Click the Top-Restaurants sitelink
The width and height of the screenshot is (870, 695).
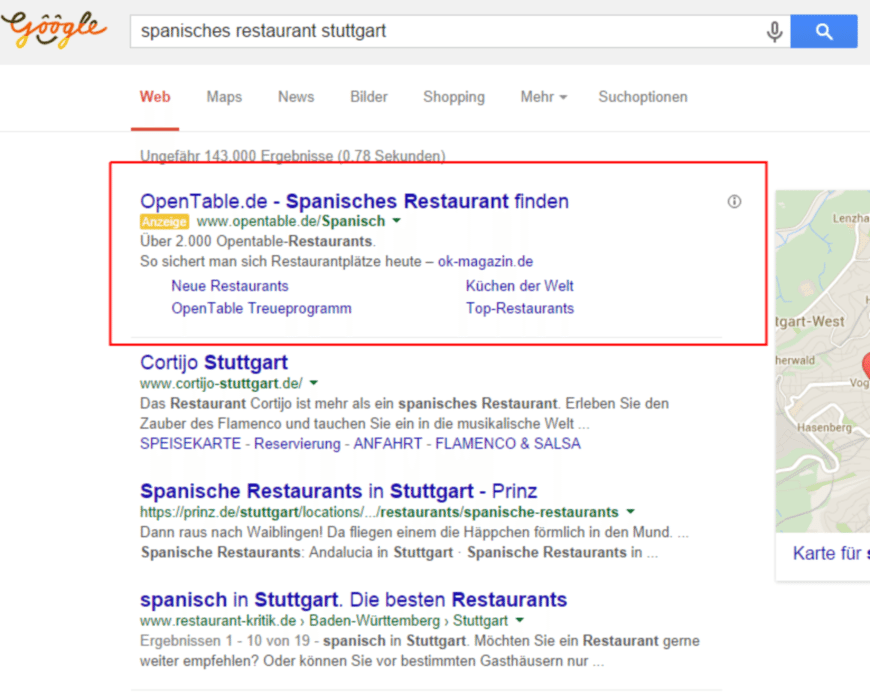[x=520, y=308]
